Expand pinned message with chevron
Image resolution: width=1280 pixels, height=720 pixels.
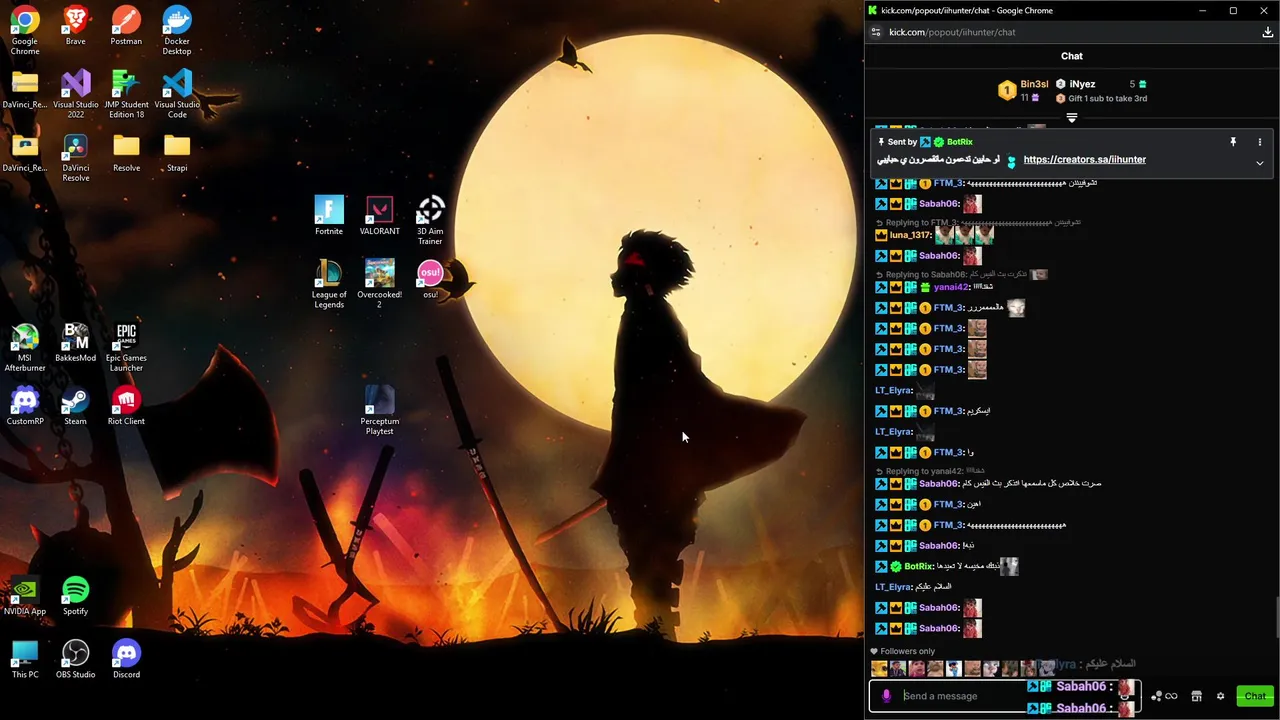[x=1259, y=162]
